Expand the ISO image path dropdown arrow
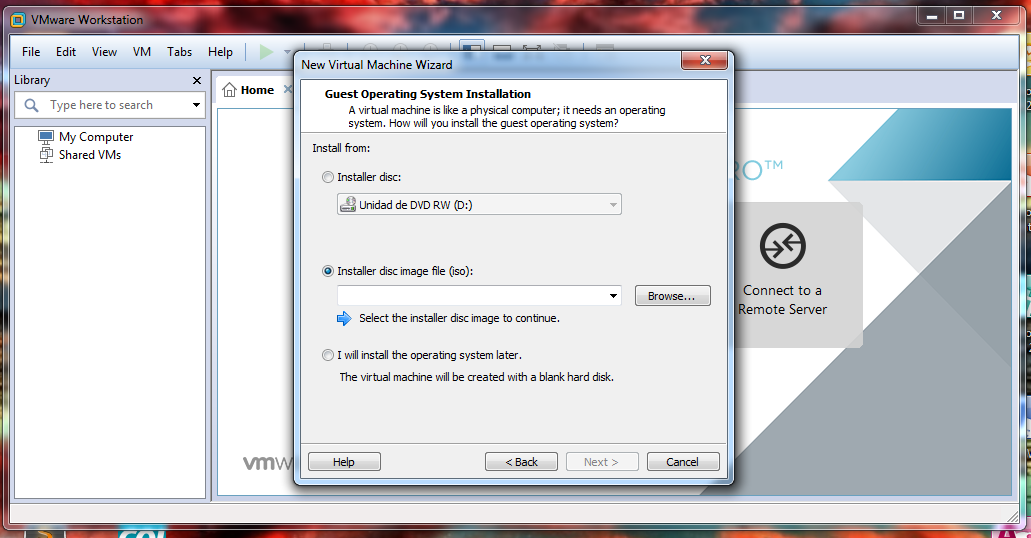The image size is (1031, 538). point(613,296)
